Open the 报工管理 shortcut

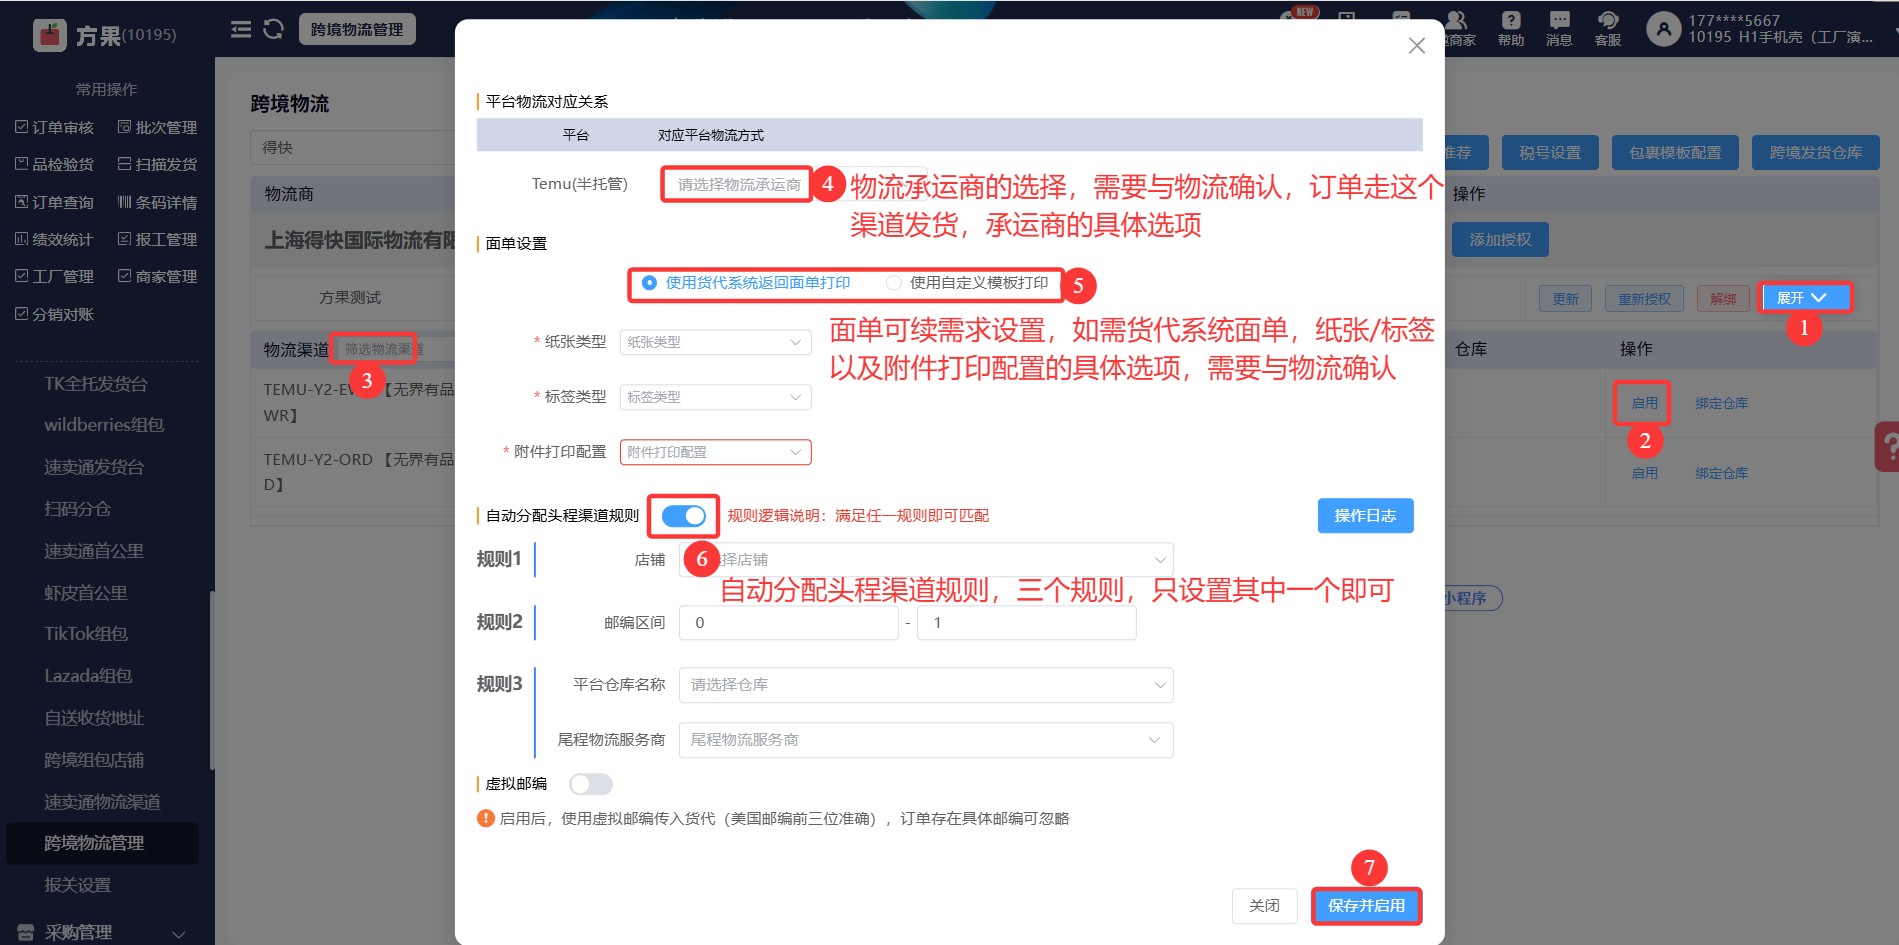[157, 239]
